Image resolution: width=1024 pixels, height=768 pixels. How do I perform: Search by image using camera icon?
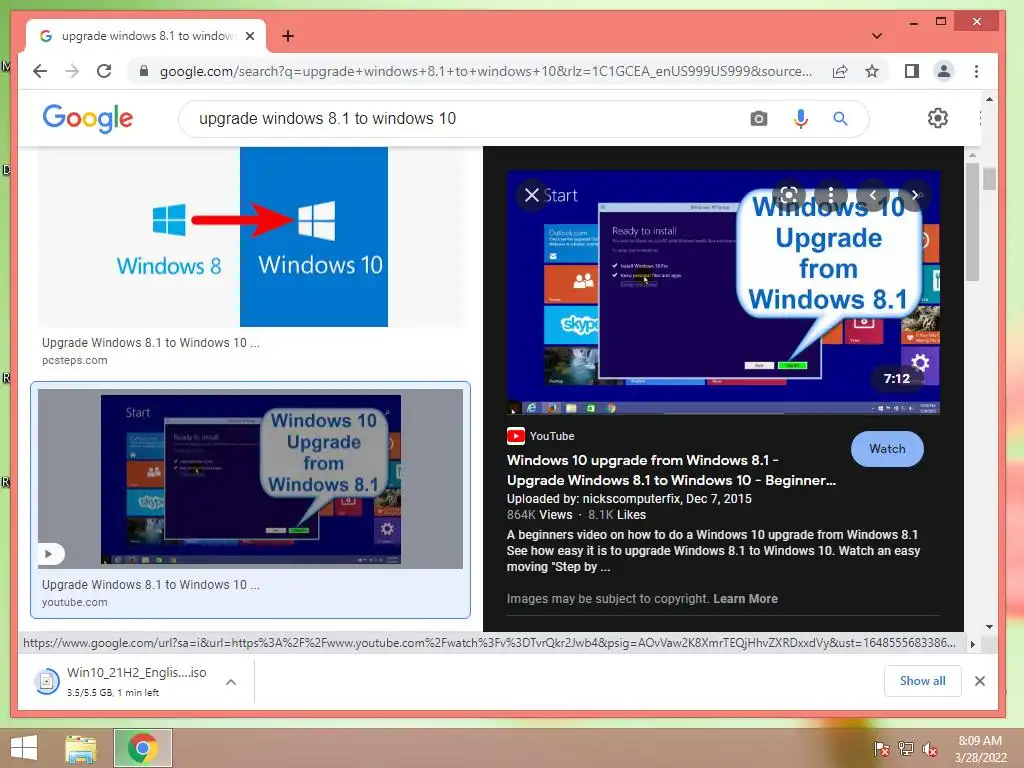[758, 119]
